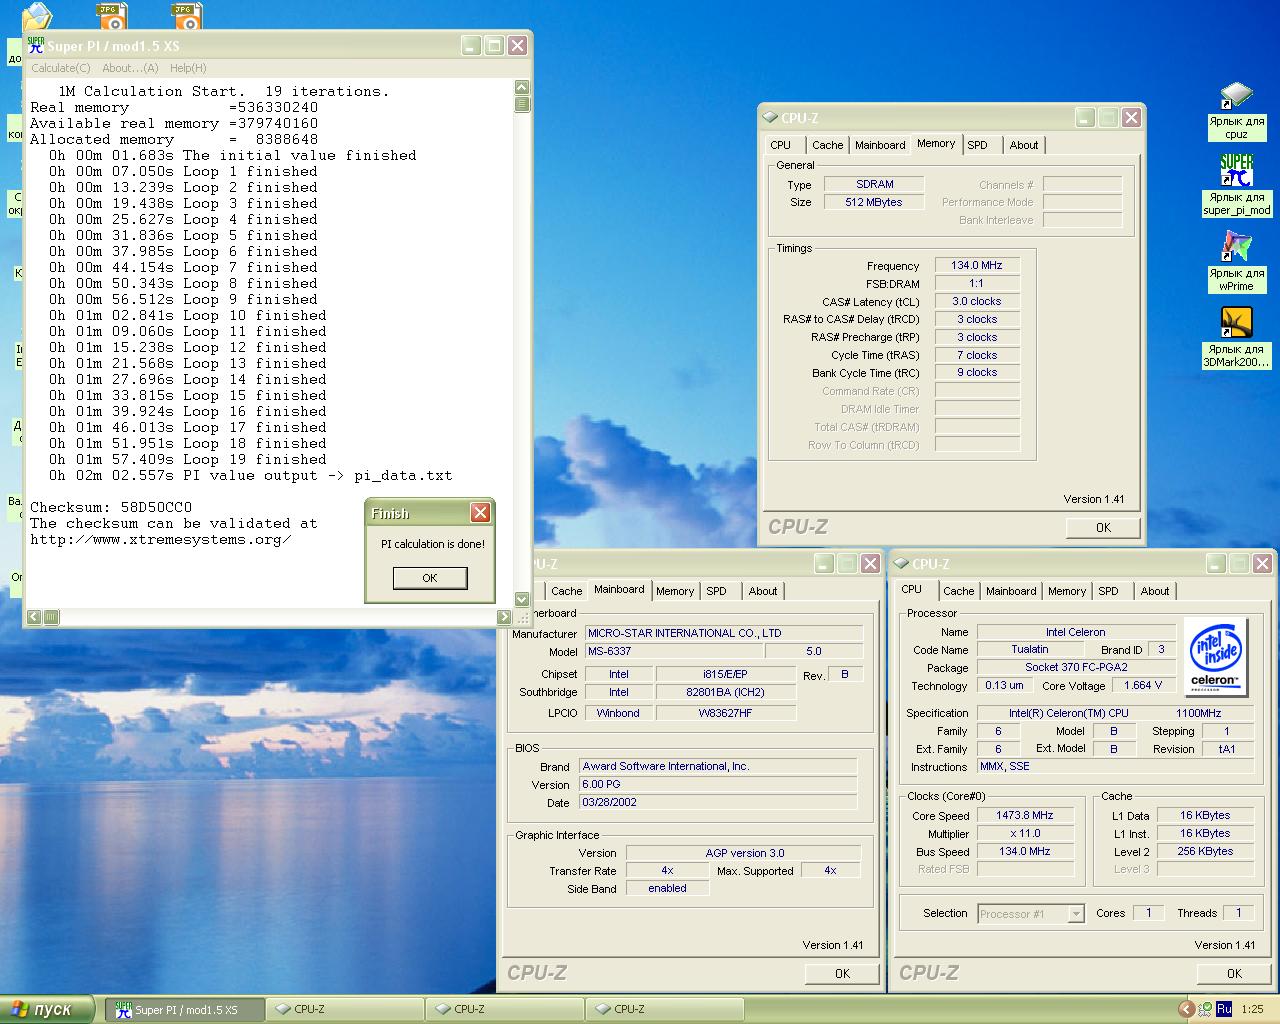This screenshot has height=1024, width=1280.
Task: Close the Memory CPU-Z window
Action: [1131, 117]
